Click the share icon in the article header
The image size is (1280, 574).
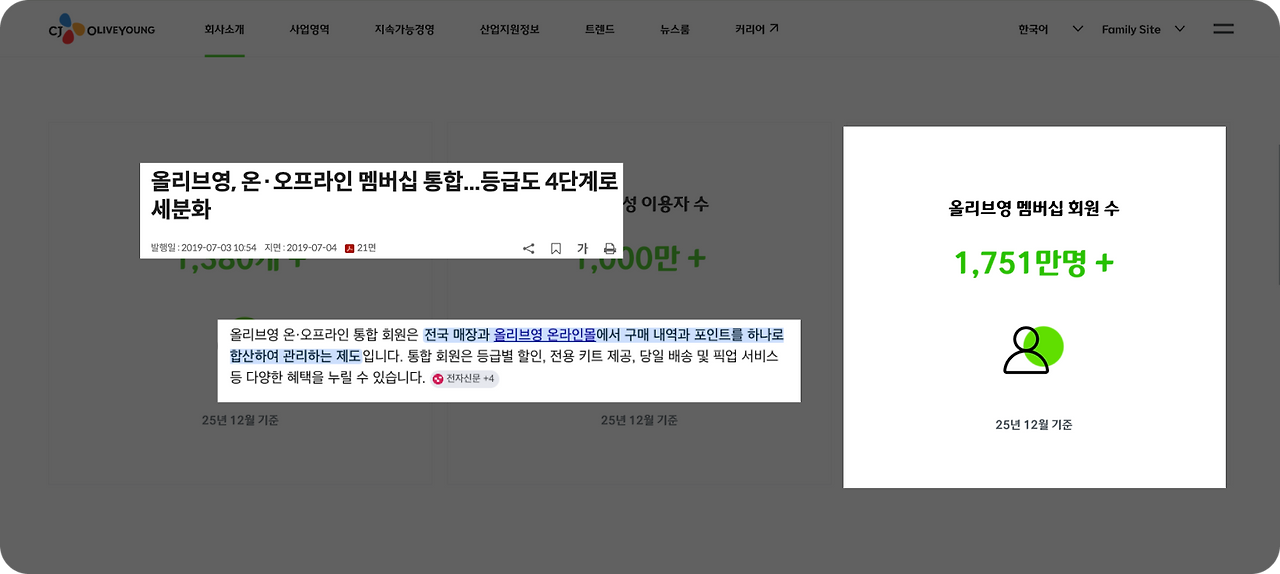pos(529,248)
